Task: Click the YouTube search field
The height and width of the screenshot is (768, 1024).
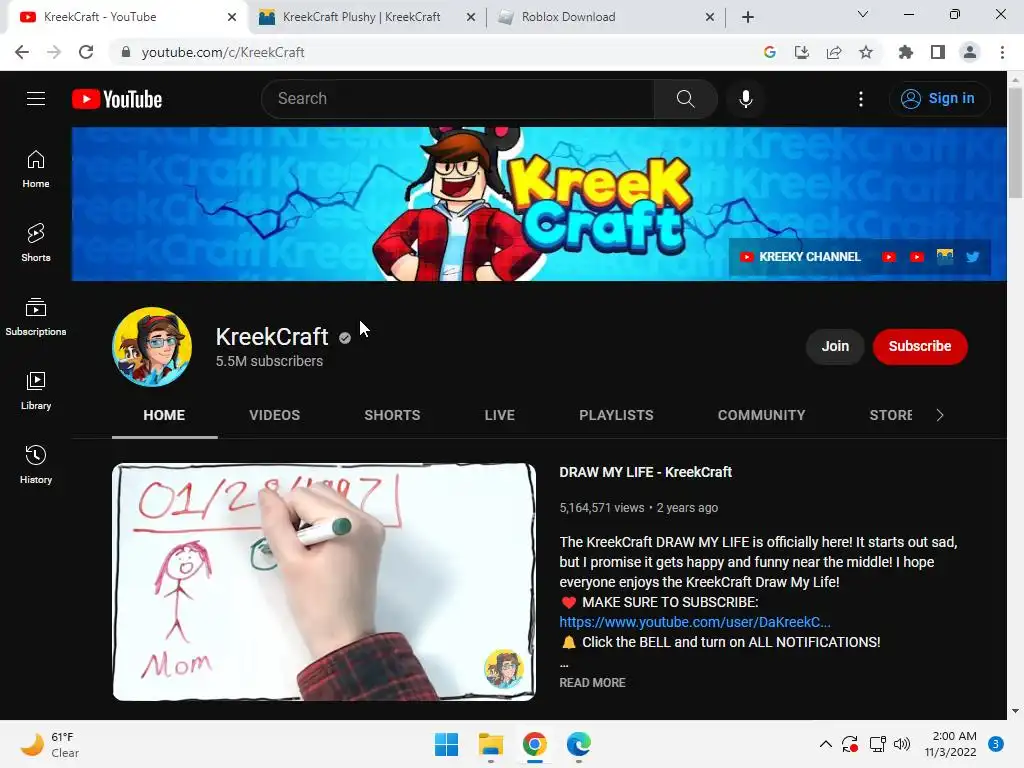Action: 458,99
